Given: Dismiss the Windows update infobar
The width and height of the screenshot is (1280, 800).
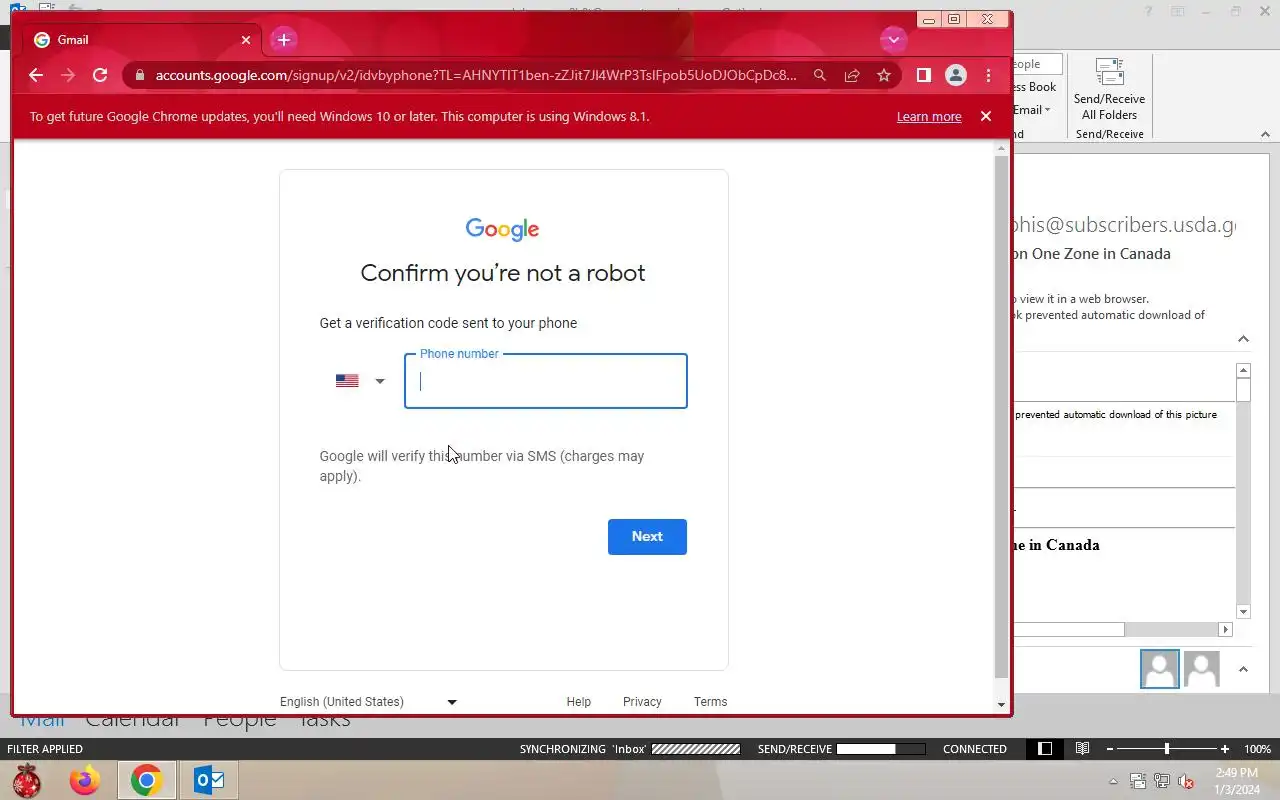Looking at the screenshot, I should point(986,116).
